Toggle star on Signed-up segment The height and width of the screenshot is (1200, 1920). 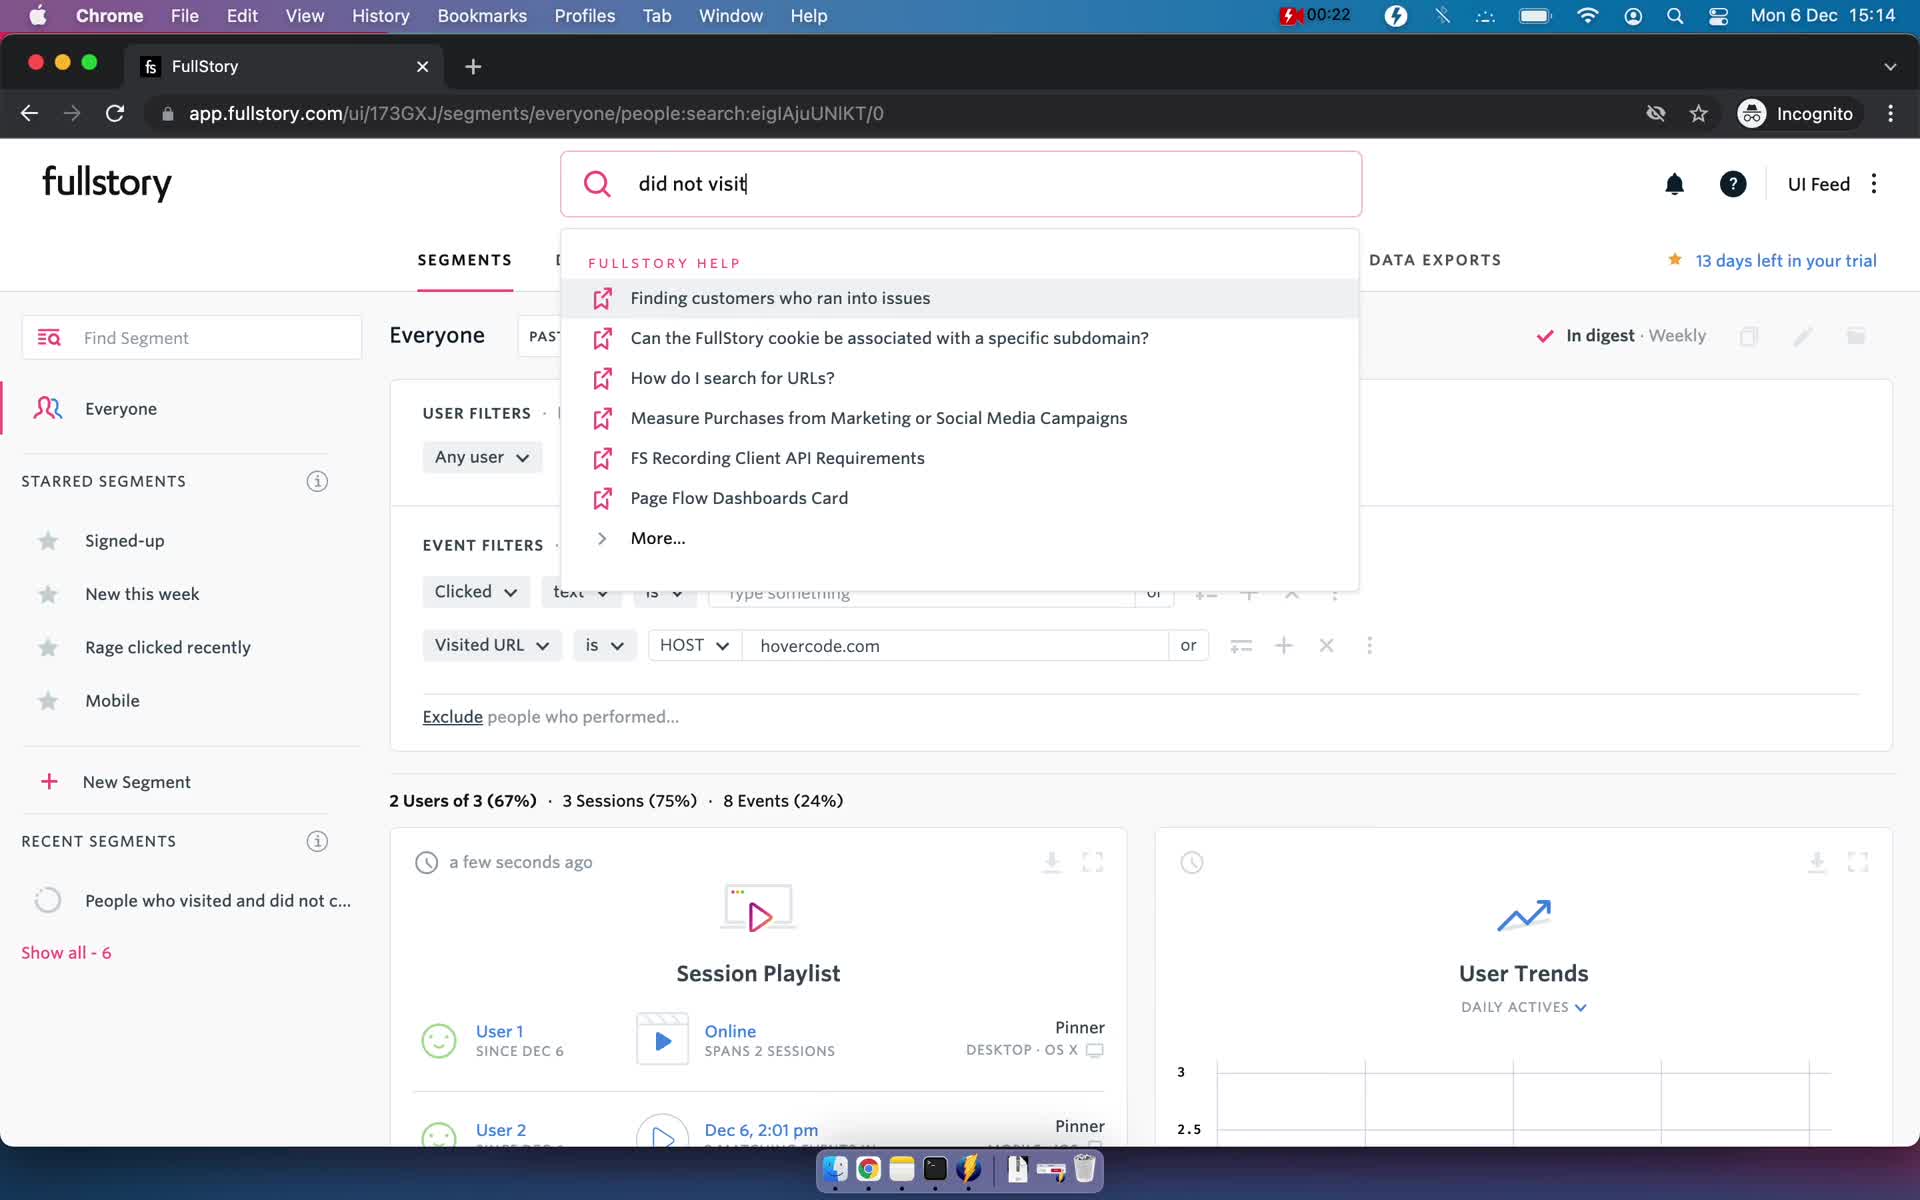pyautogui.click(x=48, y=541)
